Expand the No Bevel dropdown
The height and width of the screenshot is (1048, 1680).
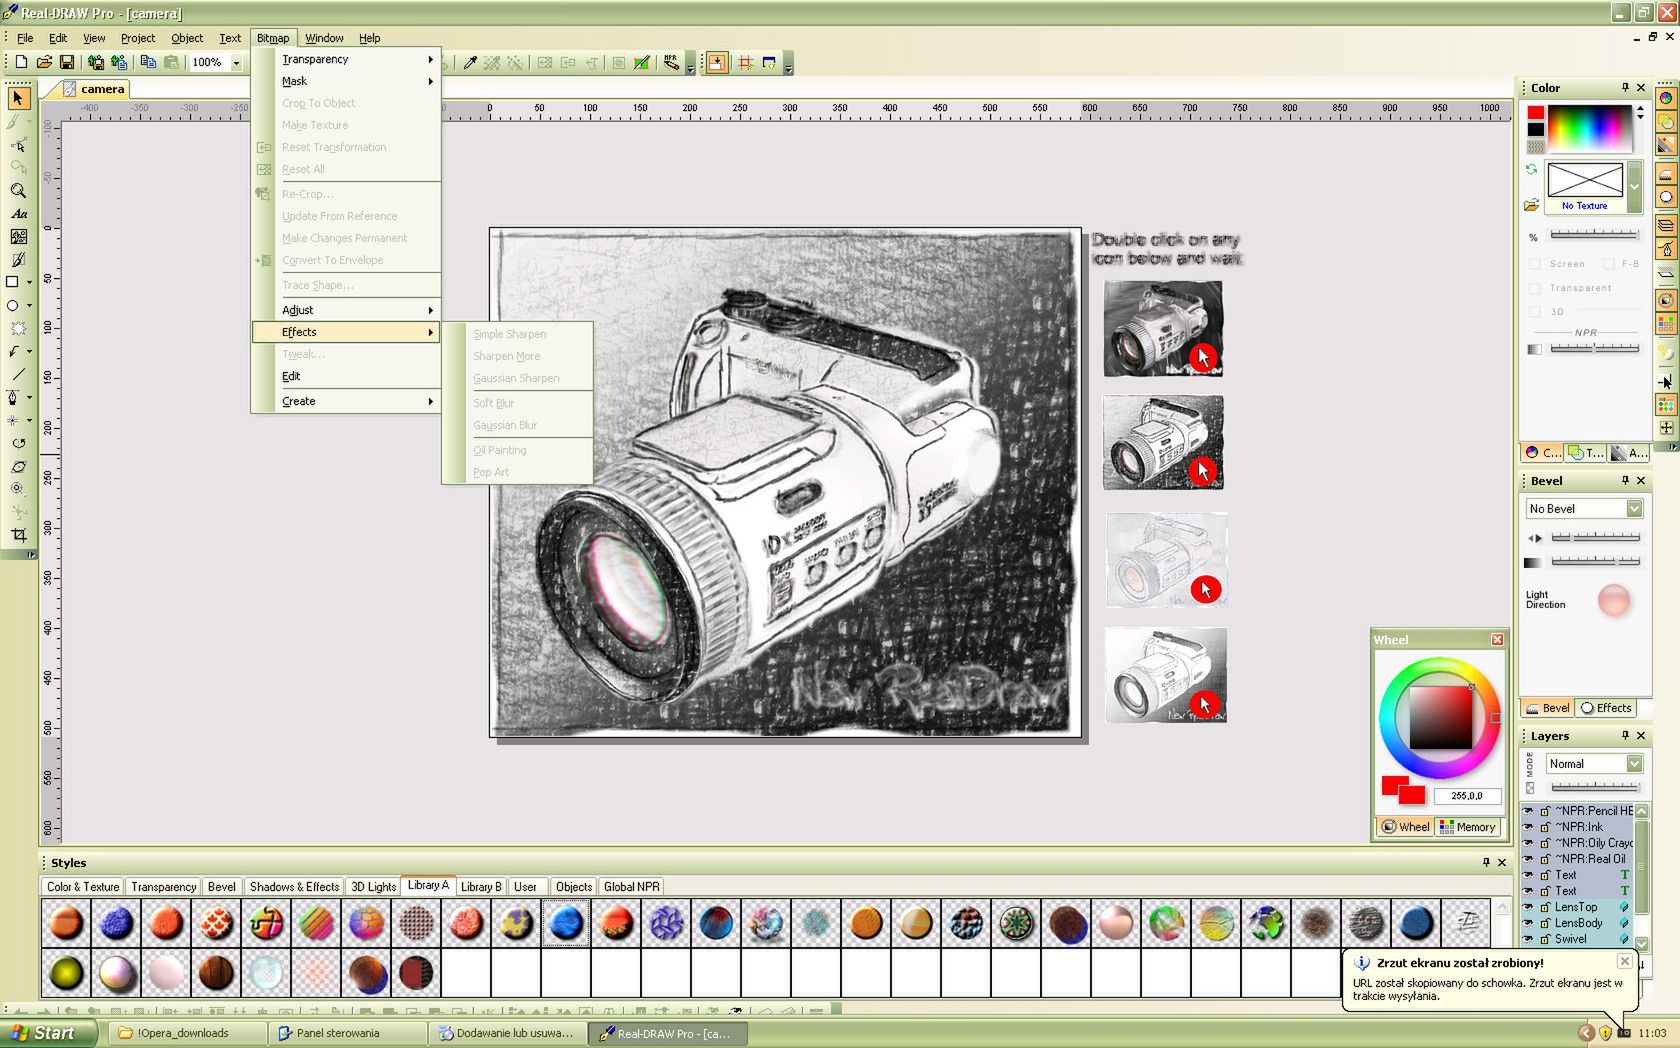point(1634,509)
